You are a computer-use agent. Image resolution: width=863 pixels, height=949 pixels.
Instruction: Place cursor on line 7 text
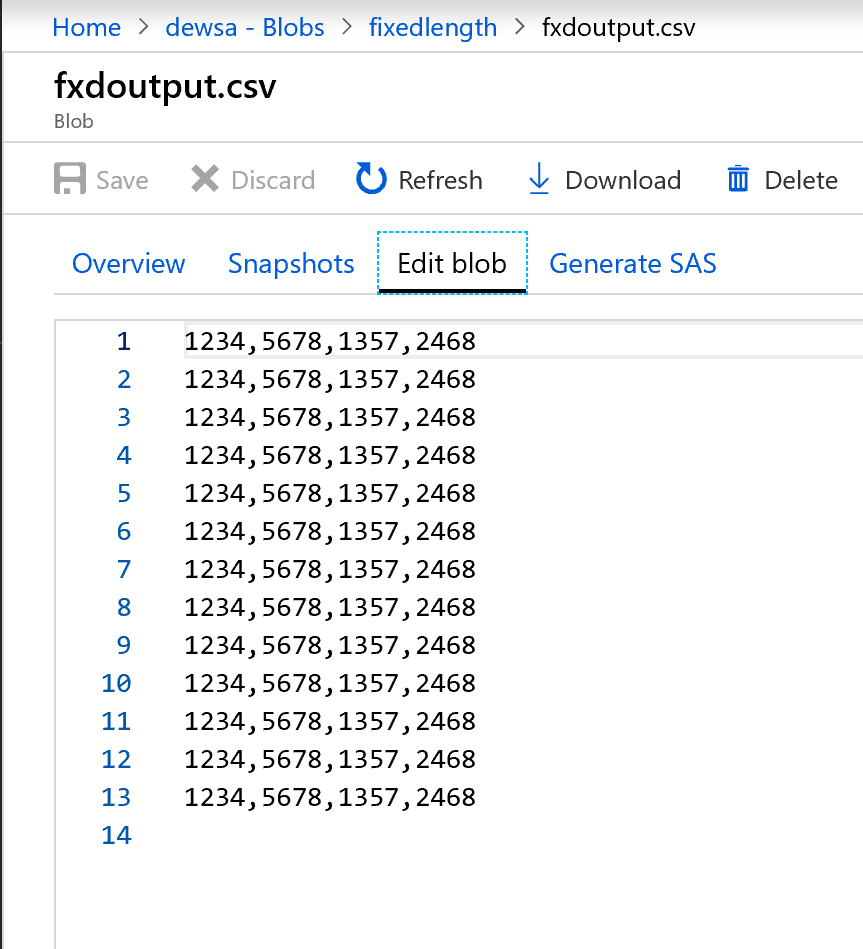pyautogui.click(x=330, y=569)
